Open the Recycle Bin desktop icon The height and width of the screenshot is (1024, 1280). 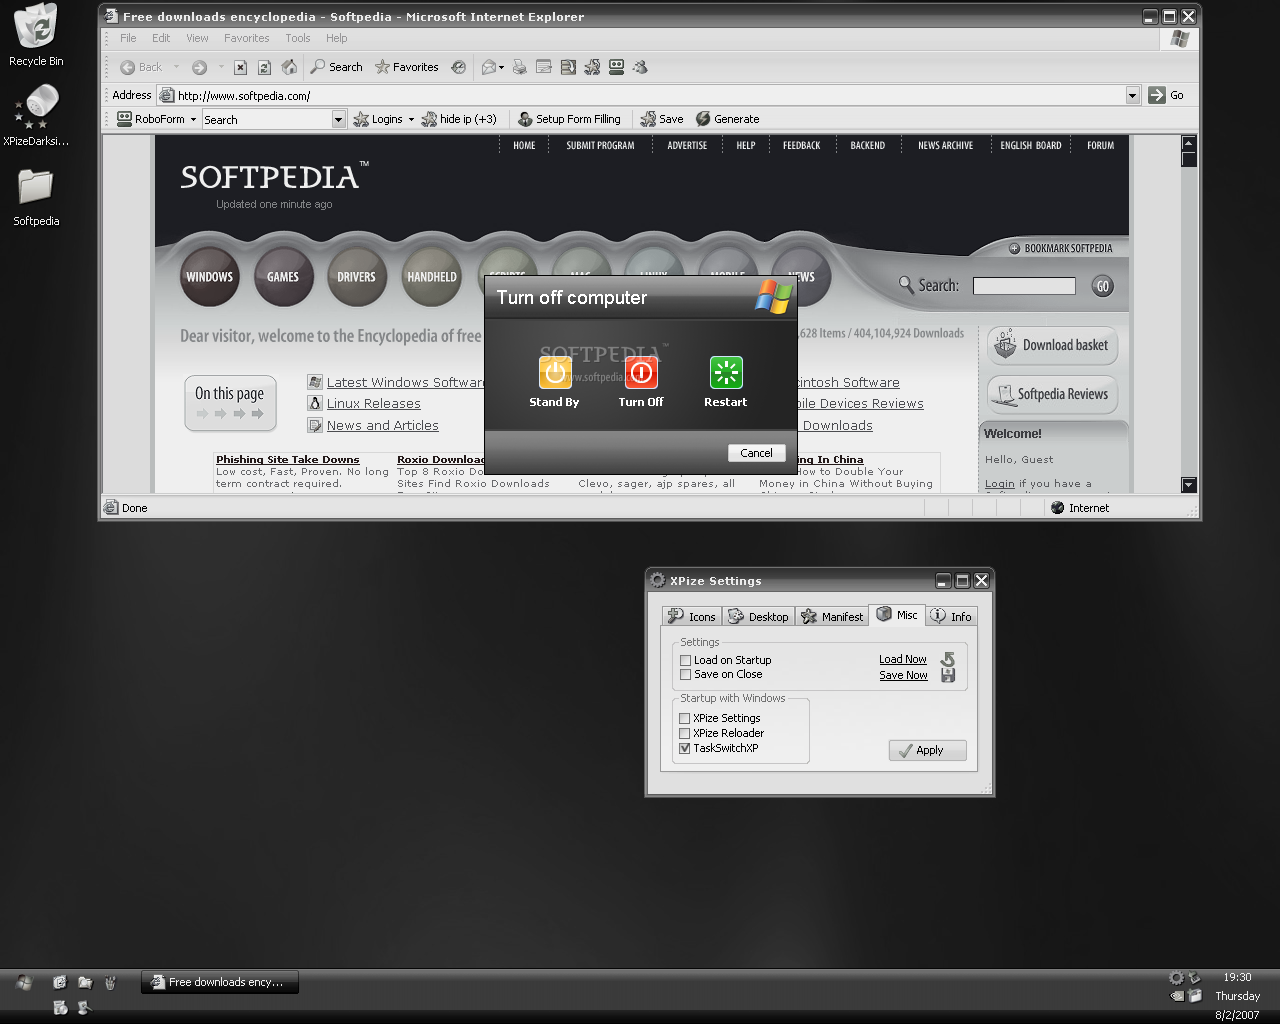(x=36, y=35)
